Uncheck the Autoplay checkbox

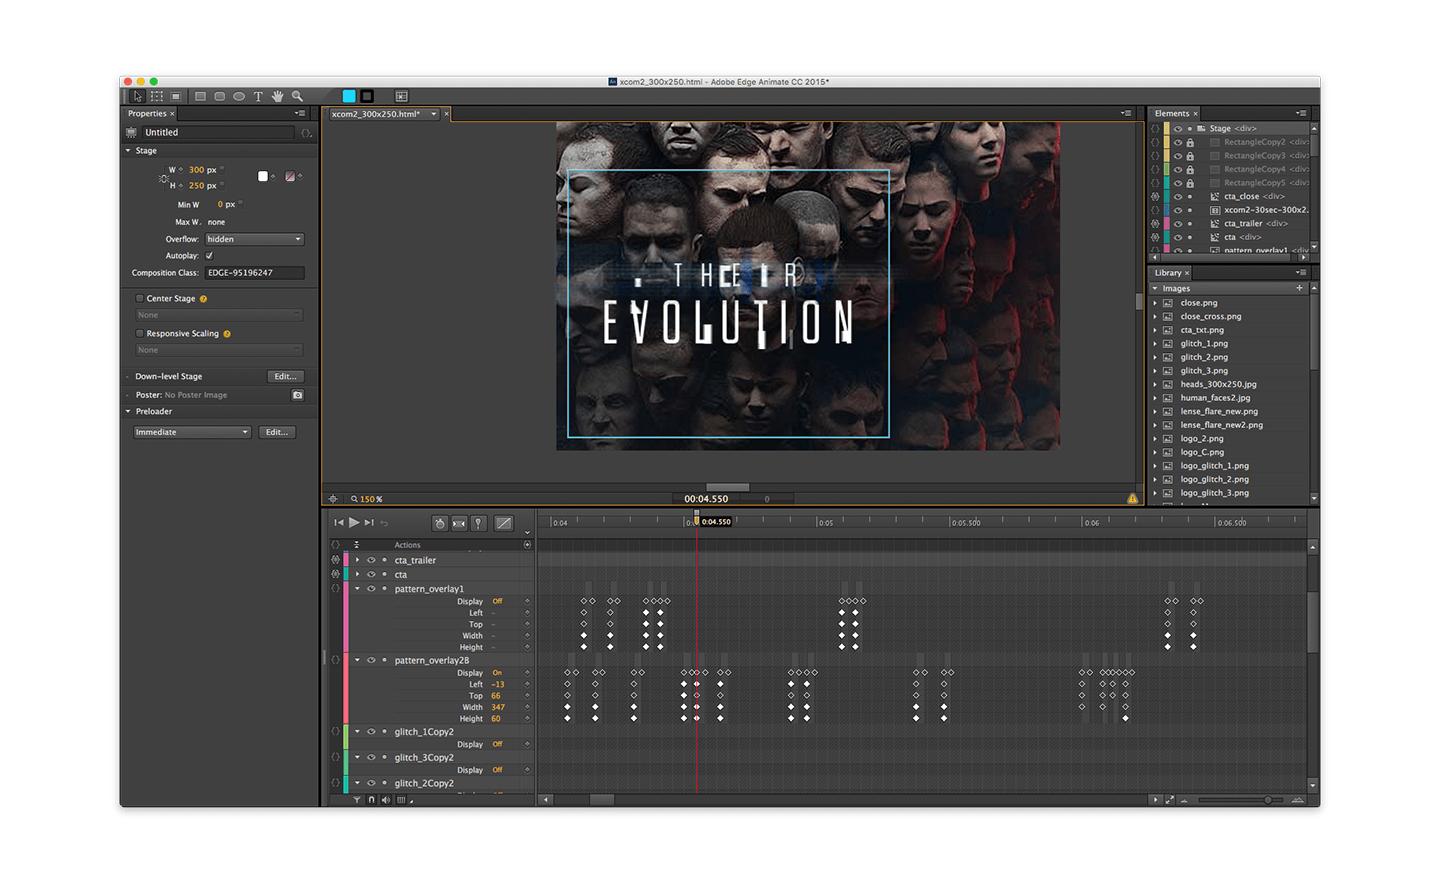(x=209, y=256)
